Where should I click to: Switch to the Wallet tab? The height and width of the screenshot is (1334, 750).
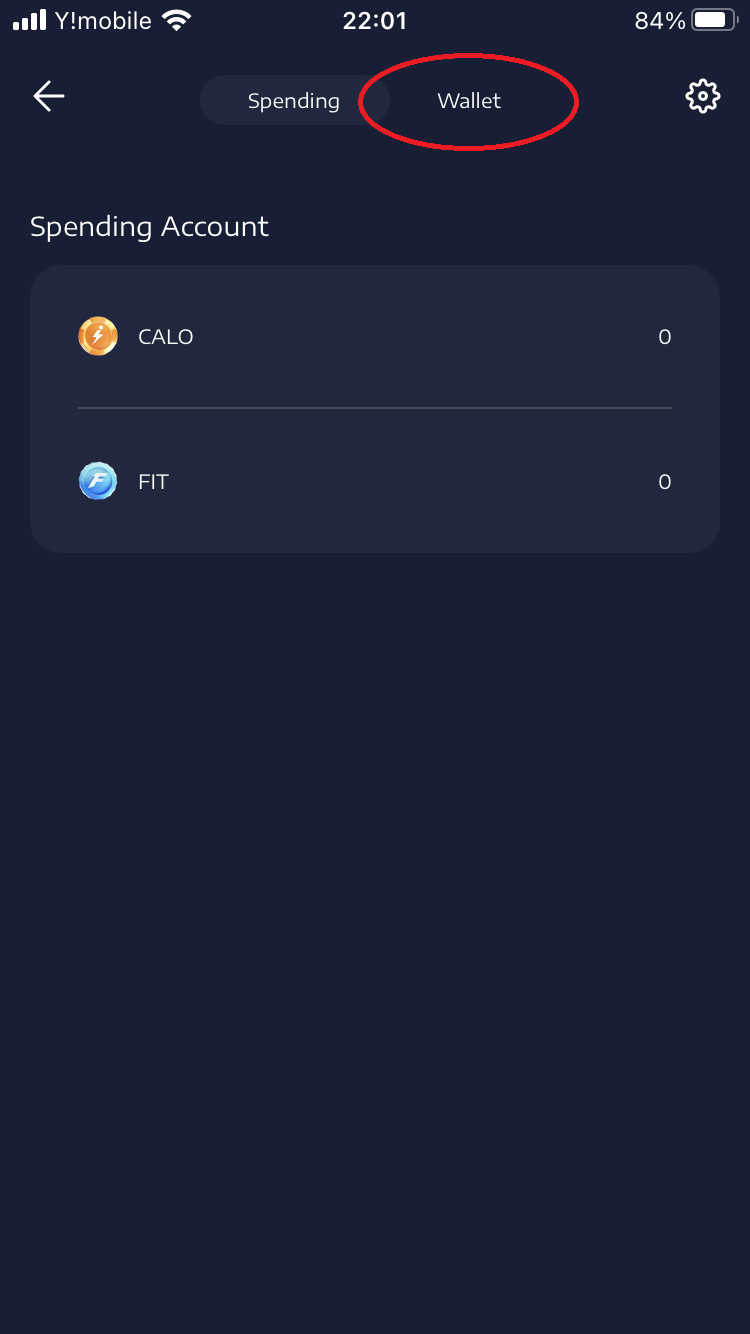click(469, 101)
